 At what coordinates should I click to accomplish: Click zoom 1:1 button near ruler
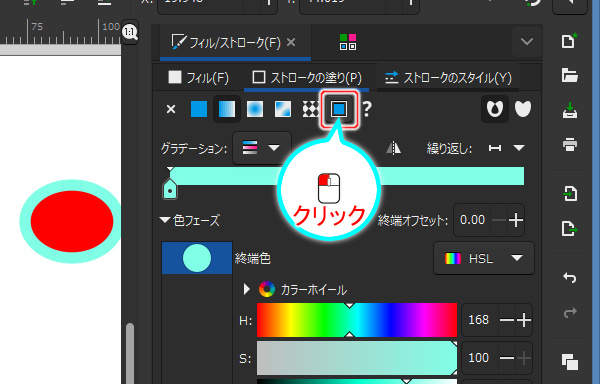click(130, 32)
